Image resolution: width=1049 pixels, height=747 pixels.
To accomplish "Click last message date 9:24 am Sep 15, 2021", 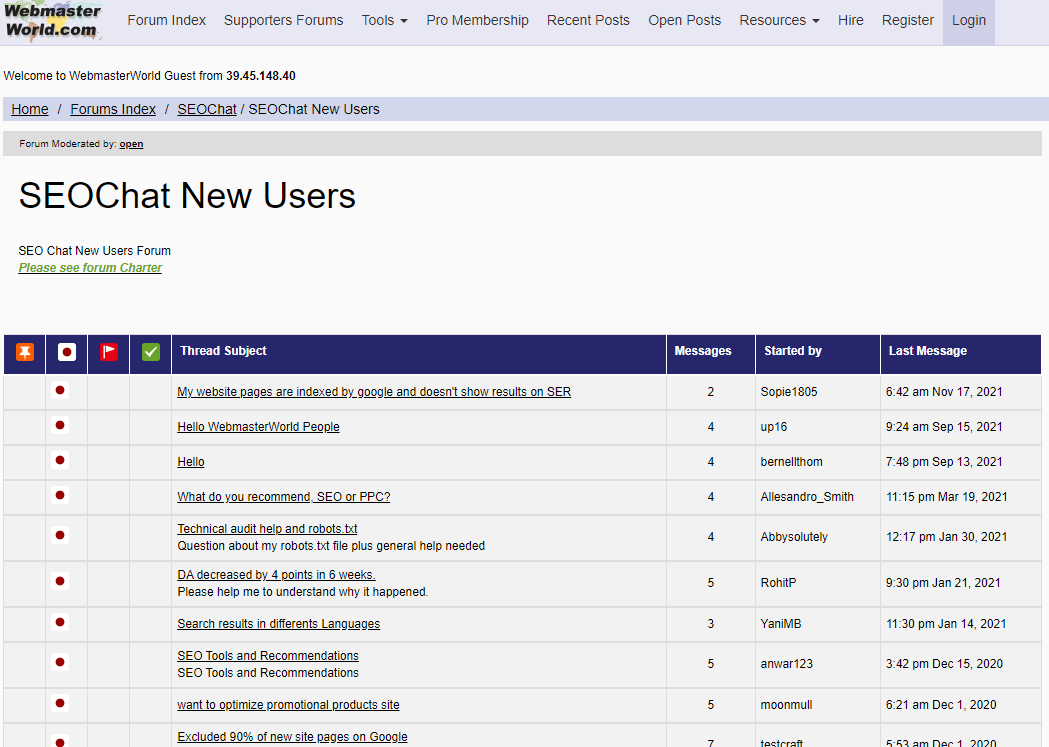I will click(x=944, y=427).
